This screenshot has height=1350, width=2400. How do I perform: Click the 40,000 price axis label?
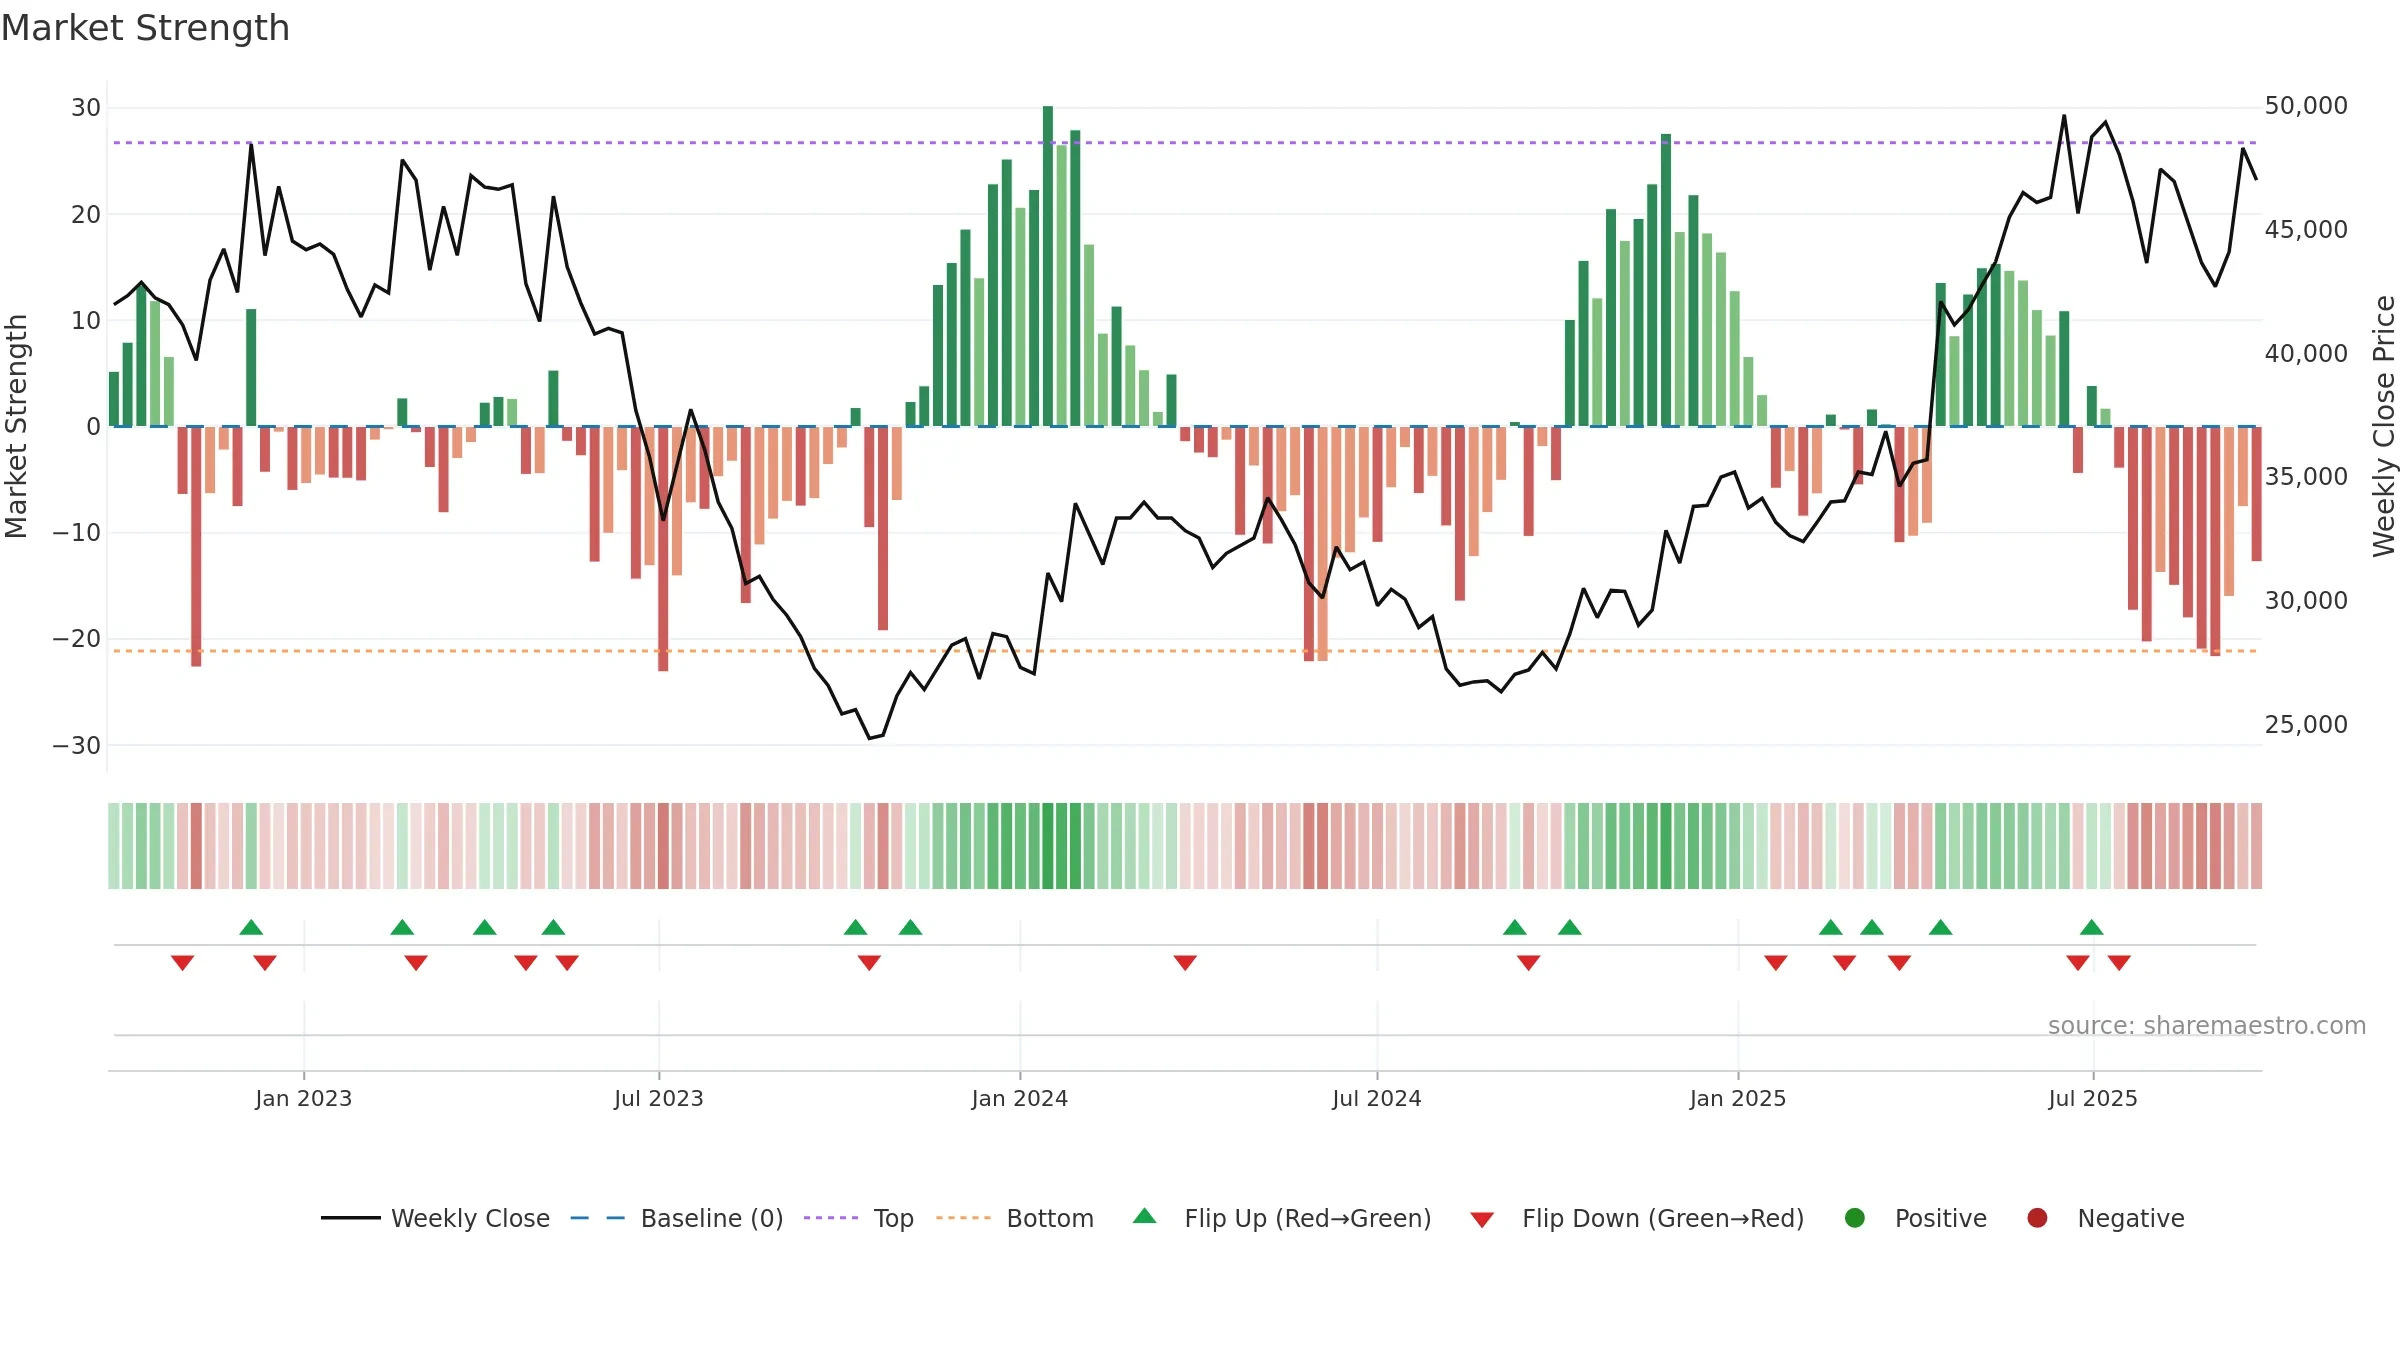[2306, 354]
